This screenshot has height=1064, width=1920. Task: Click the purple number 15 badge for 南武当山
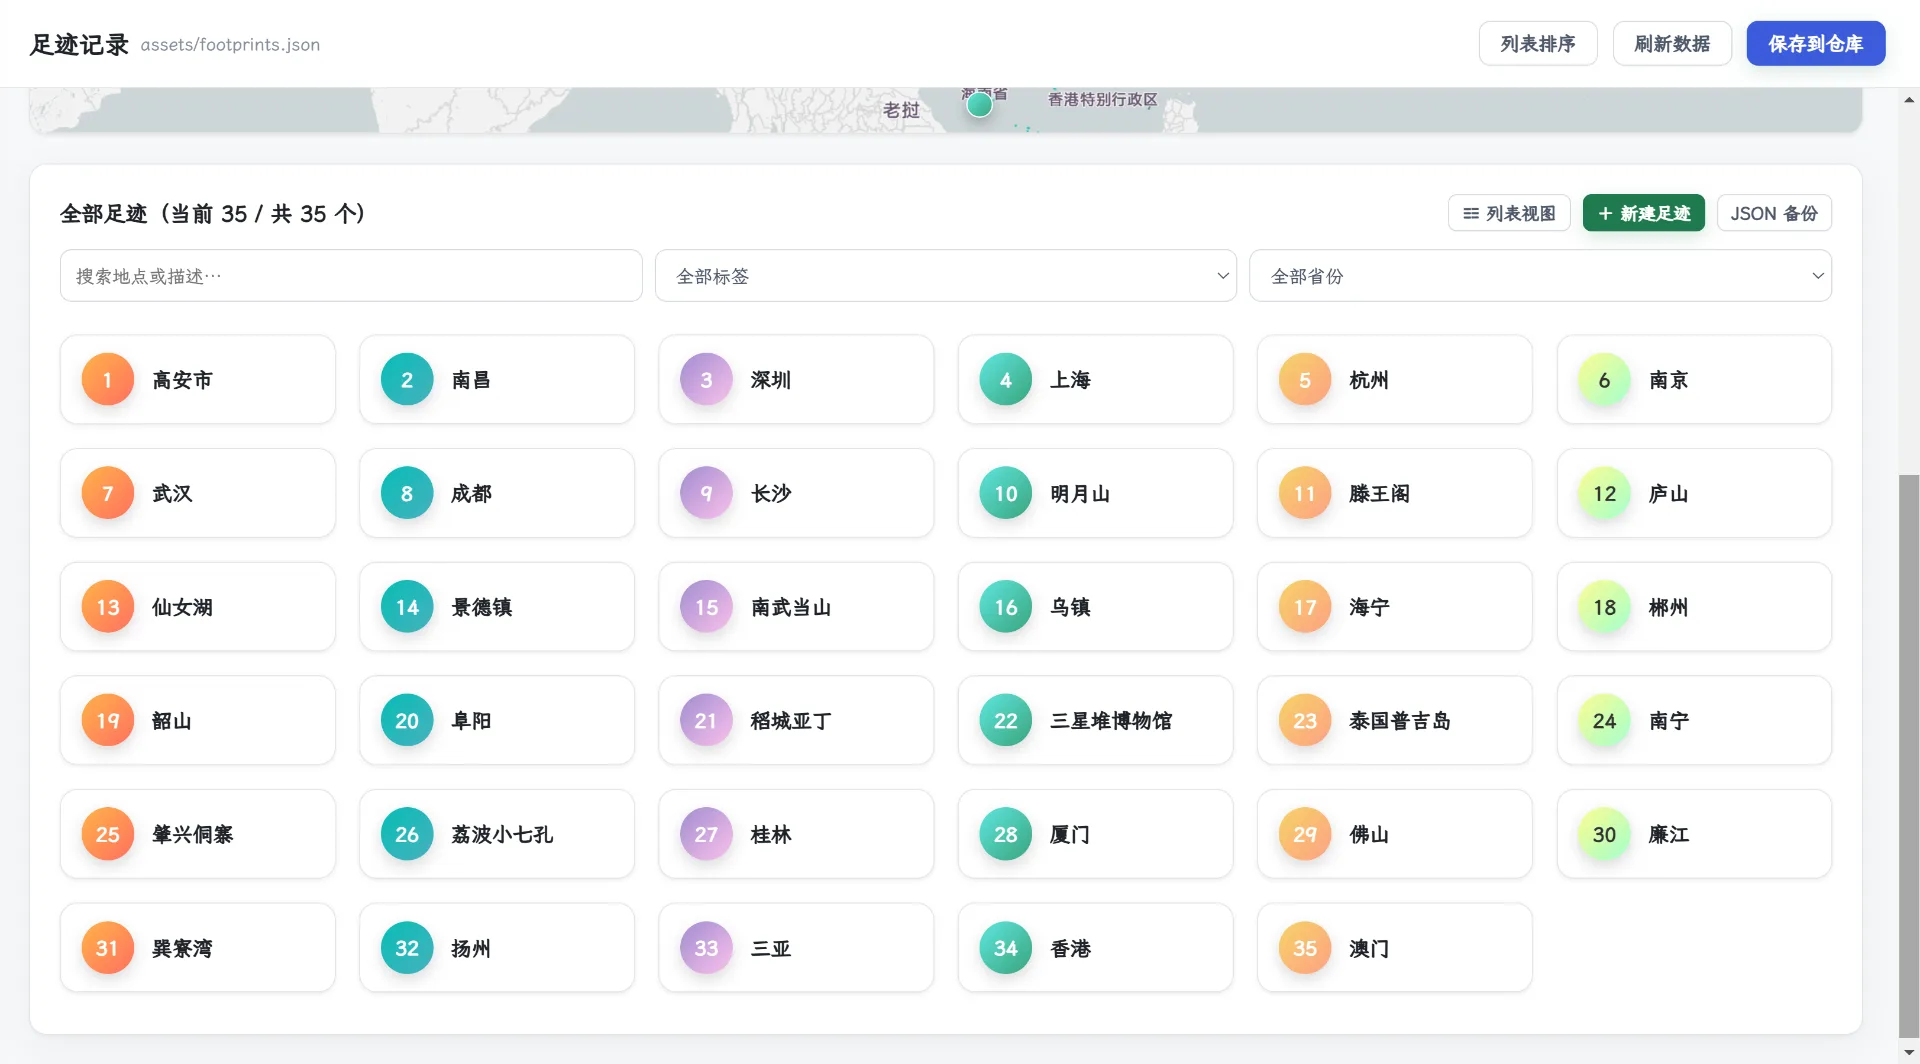(x=706, y=607)
